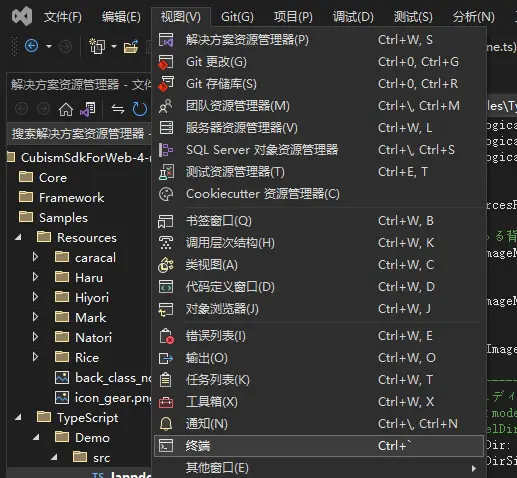Choose 终端 from the View menu
The width and height of the screenshot is (517, 478).
pos(319,446)
